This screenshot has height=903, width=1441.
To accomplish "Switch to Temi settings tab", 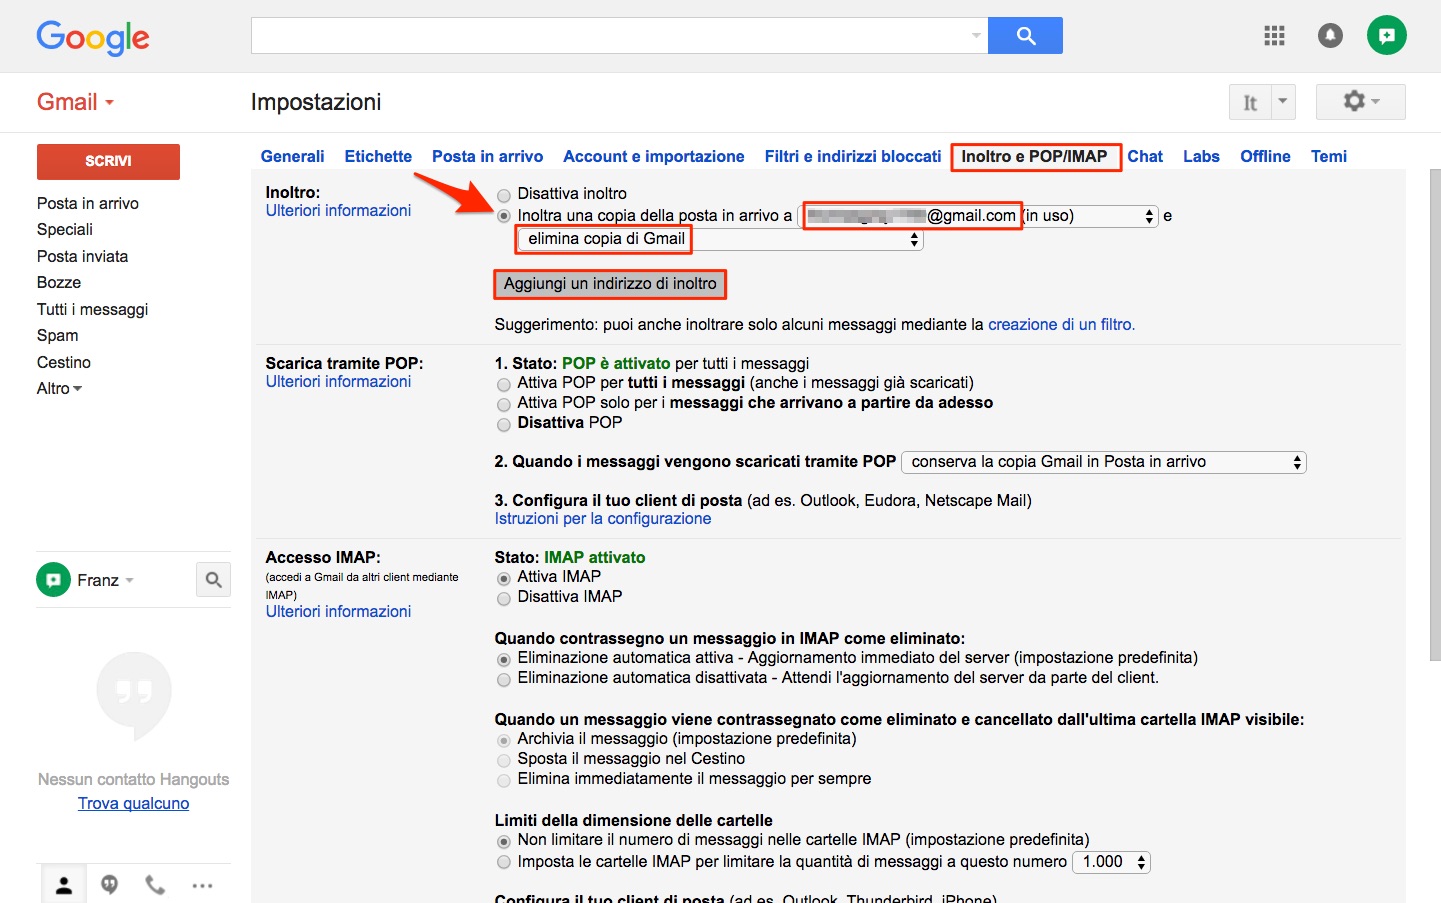I will pyautogui.click(x=1329, y=156).
